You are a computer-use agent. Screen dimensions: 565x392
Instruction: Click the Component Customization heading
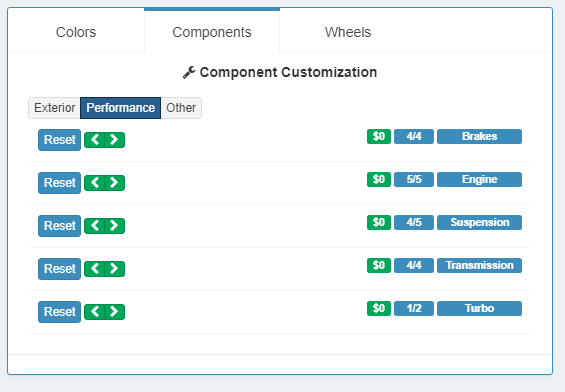point(288,72)
